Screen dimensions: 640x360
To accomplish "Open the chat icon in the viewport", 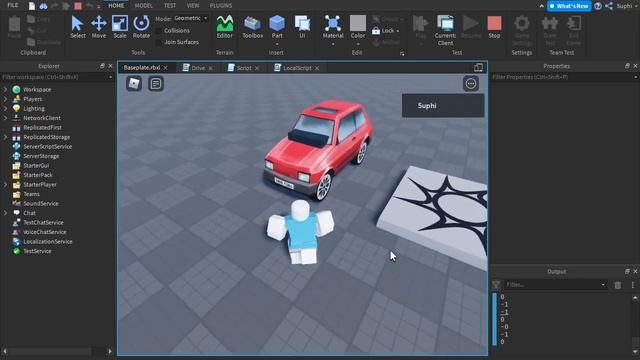I will tap(156, 84).
